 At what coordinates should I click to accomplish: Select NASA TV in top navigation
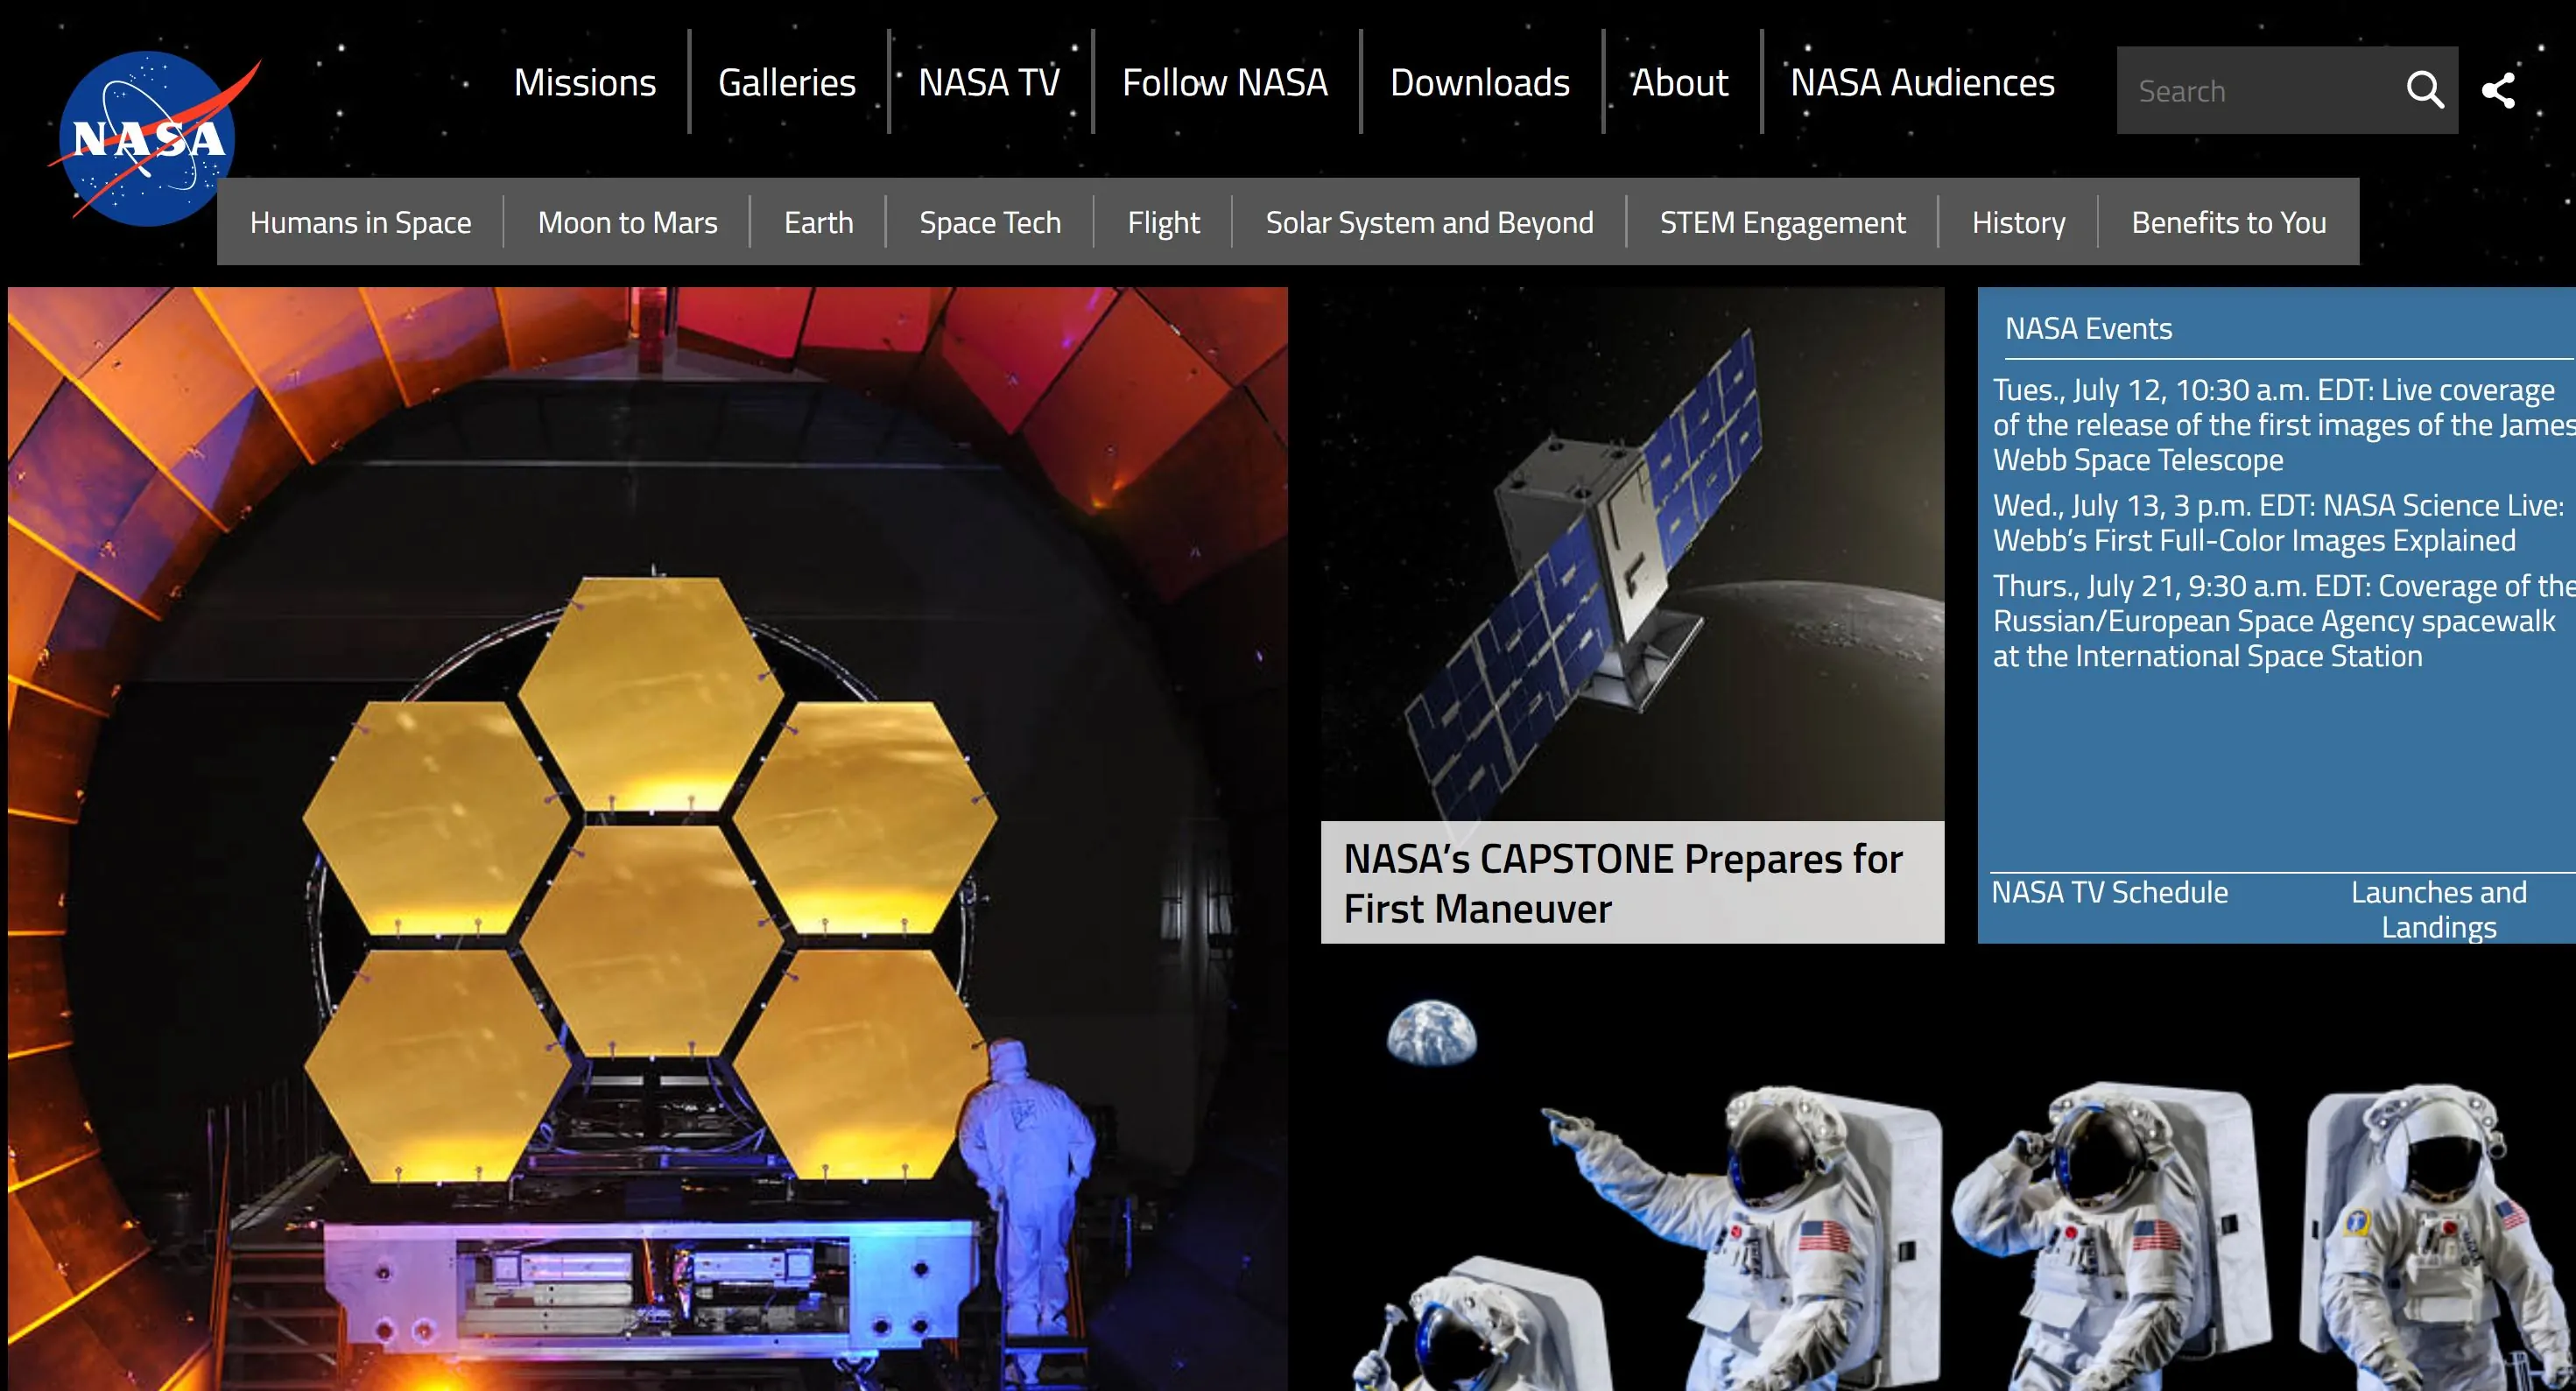click(989, 82)
